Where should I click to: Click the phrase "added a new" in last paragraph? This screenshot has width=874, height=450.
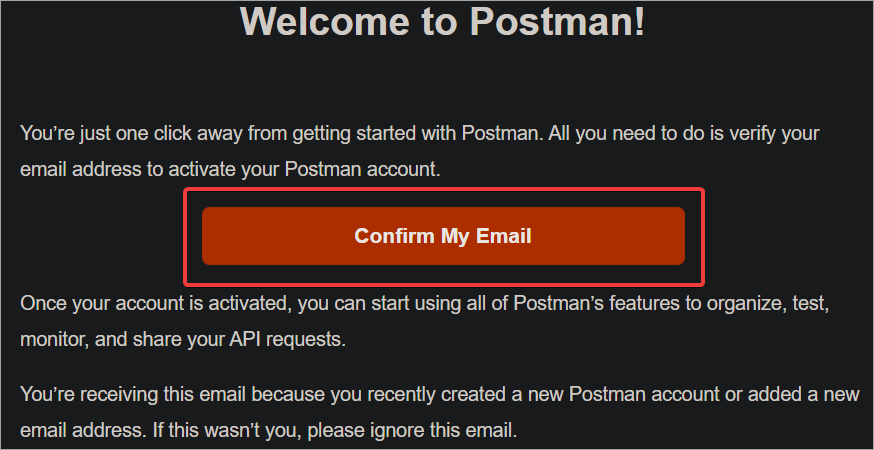coord(804,395)
